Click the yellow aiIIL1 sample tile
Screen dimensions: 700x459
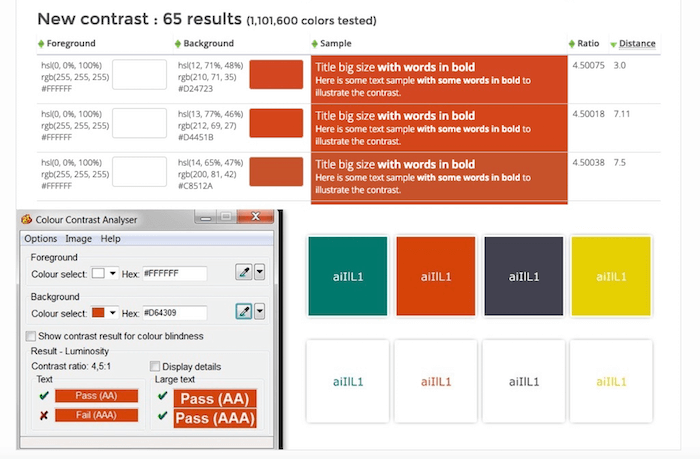tap(611, 276)
